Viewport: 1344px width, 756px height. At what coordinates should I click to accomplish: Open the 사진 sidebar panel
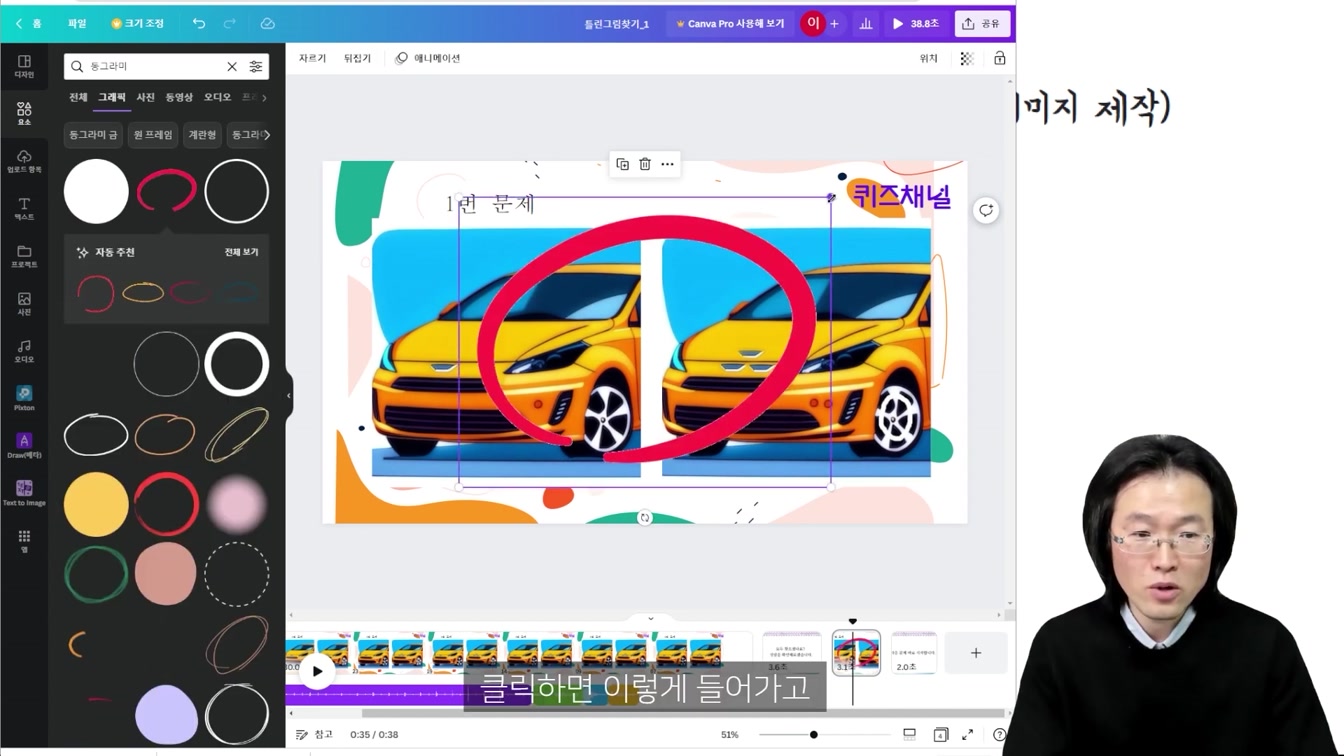(x=24, y=303)
